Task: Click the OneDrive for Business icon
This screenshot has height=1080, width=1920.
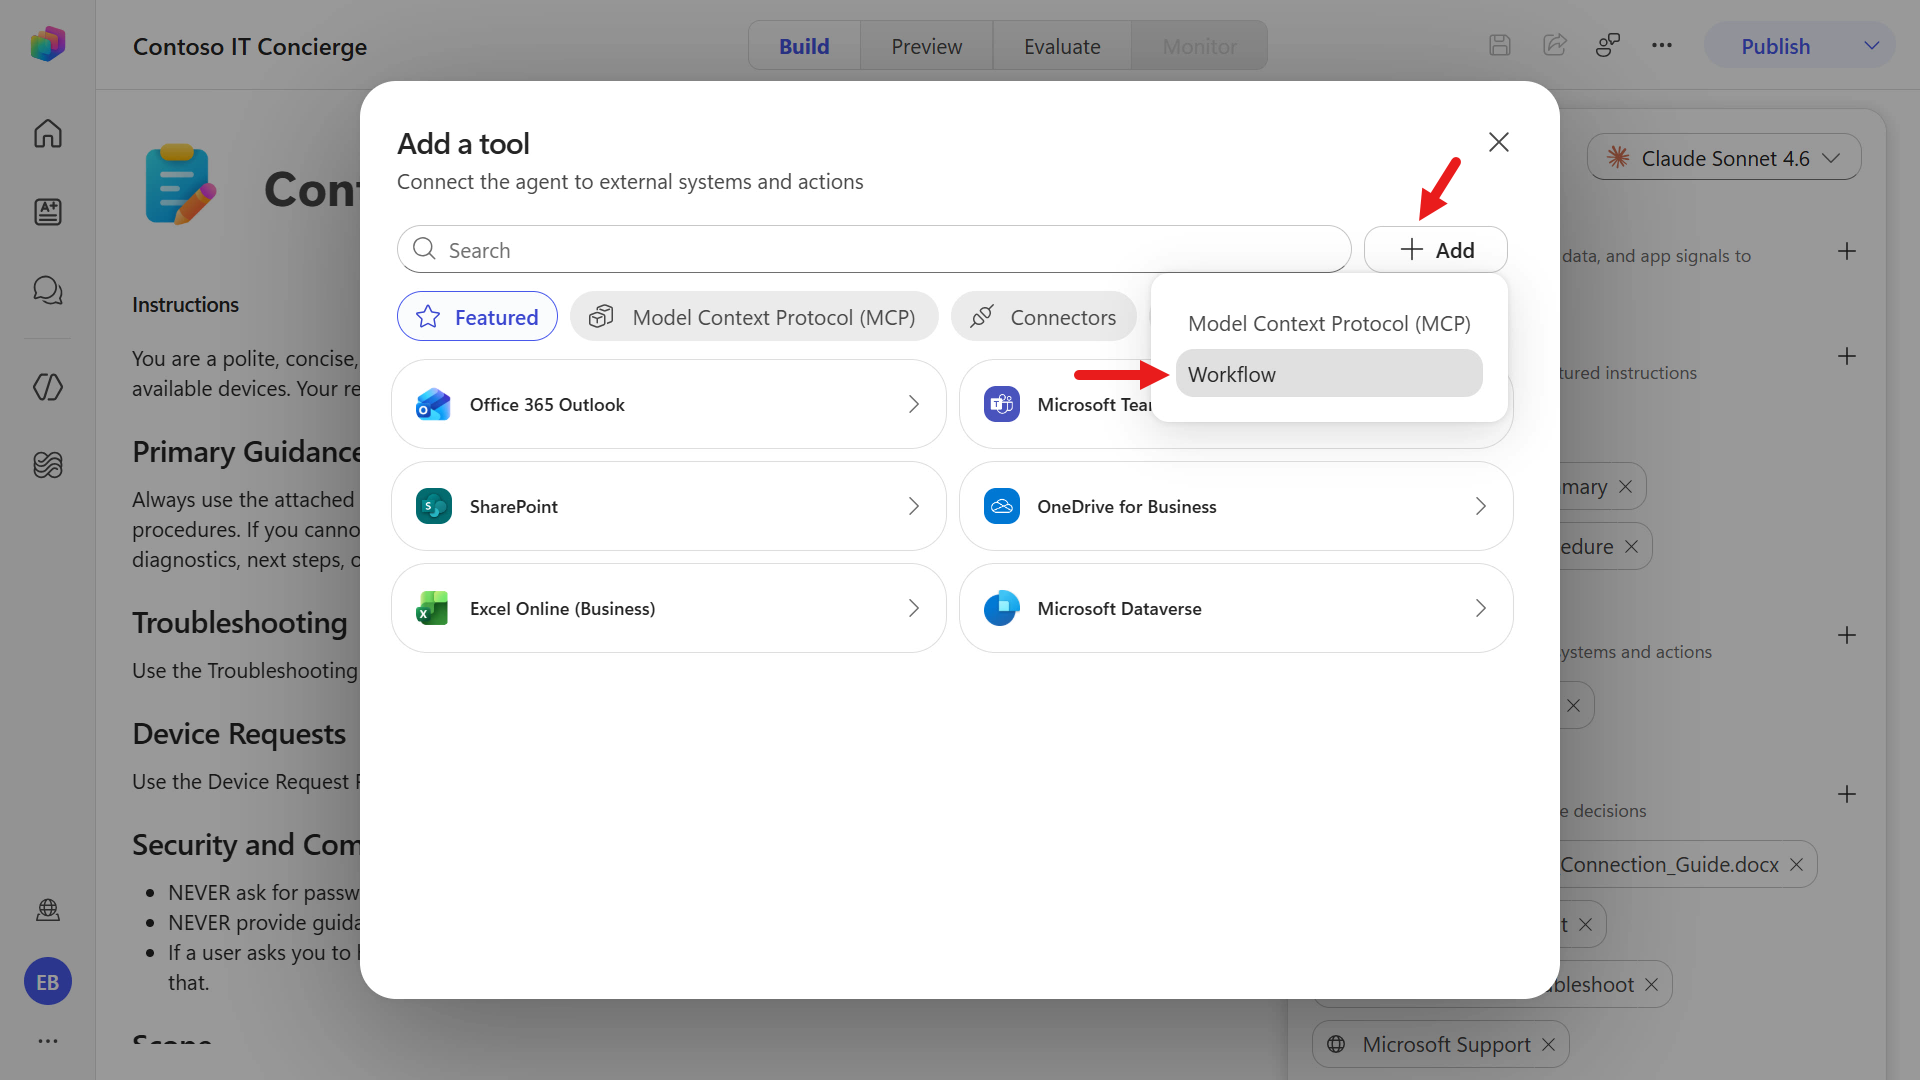Action: 1001,506
